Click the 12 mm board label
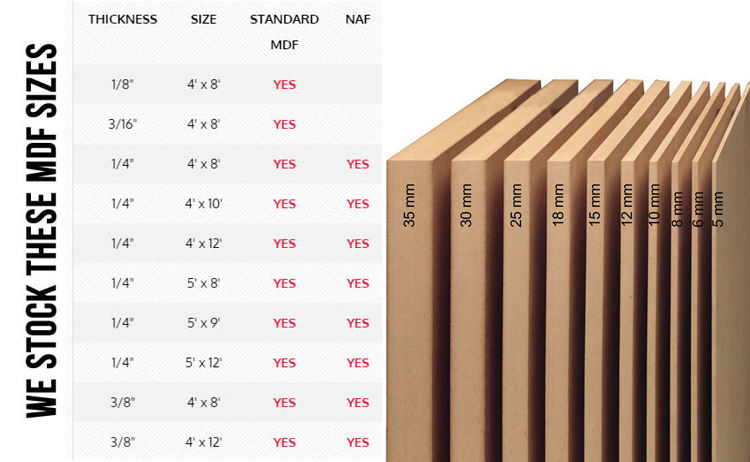The image size is (750, 462). coord(627,204)
